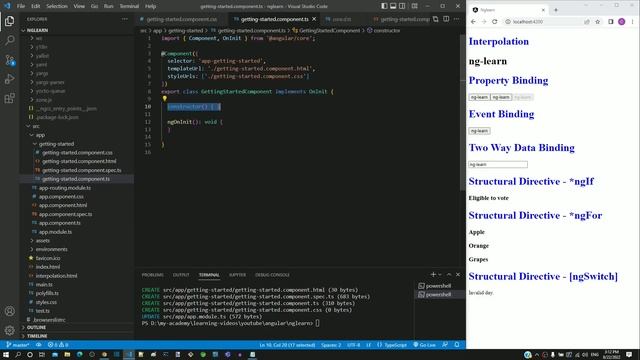Screen dimensions: 640x360
Task: Collapse the getting-started folder
Action: pos(56,144)
